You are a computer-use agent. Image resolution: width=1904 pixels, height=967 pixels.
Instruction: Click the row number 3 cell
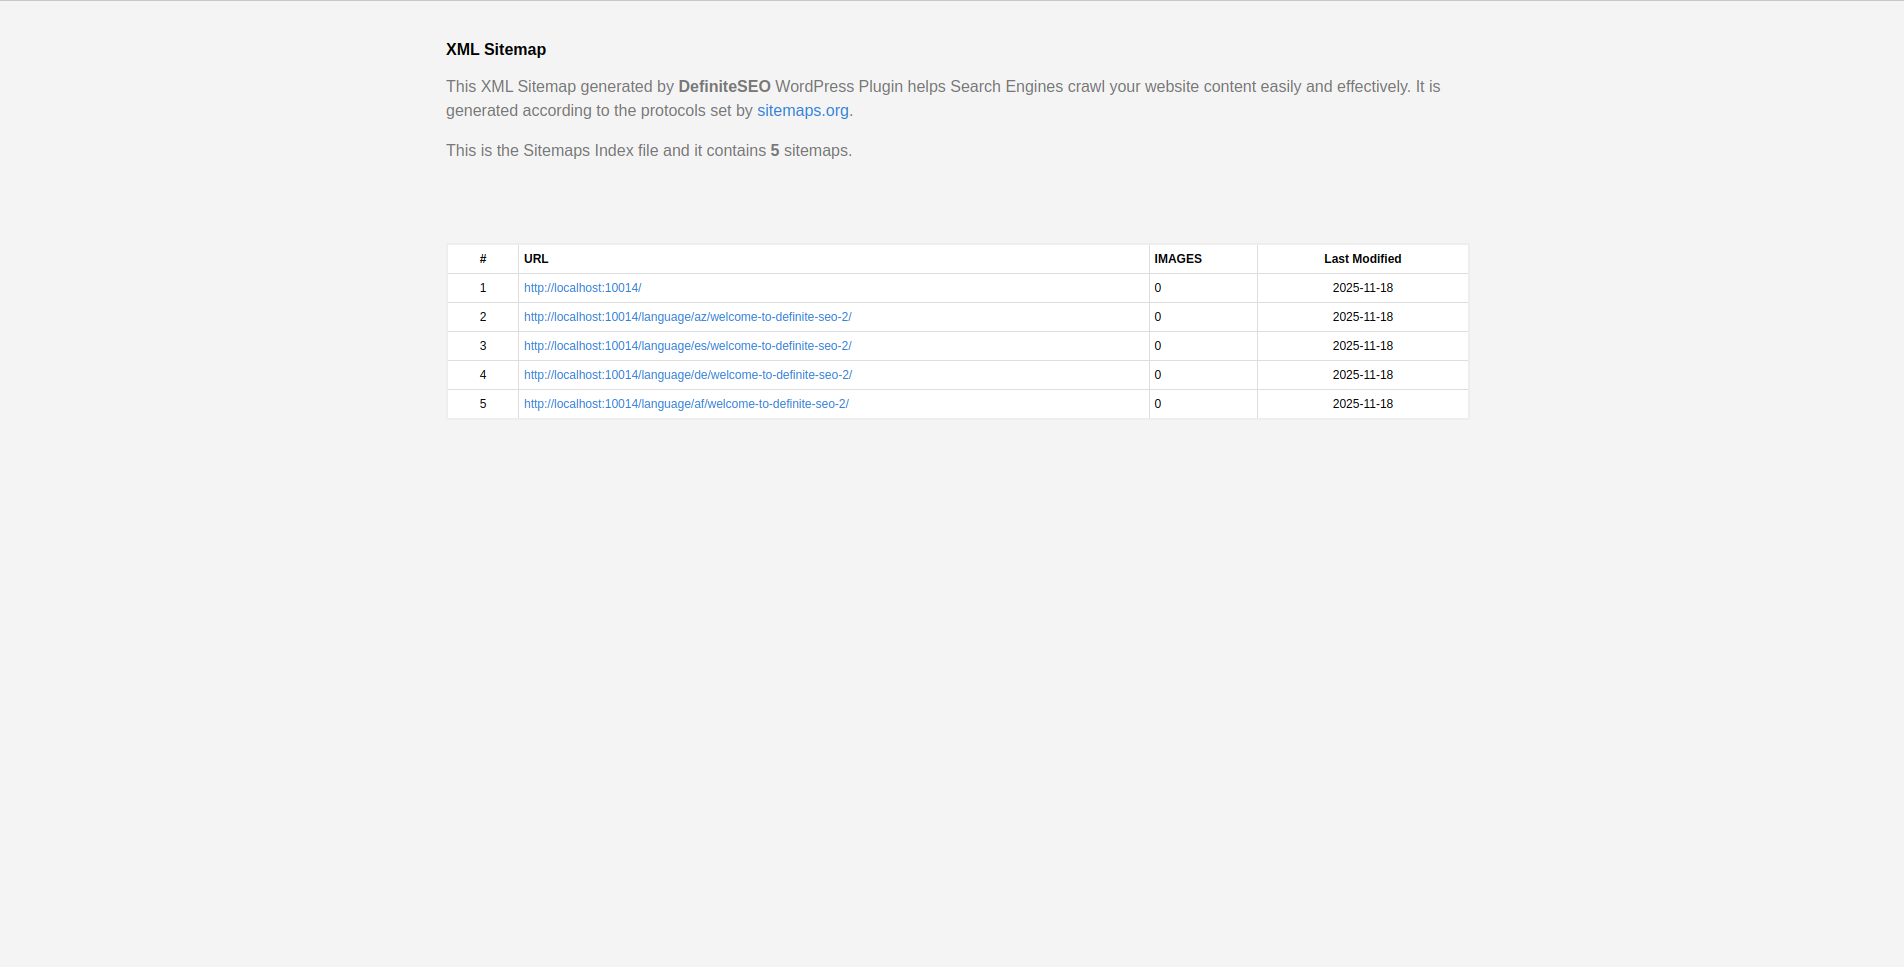[x=483, y=346]
